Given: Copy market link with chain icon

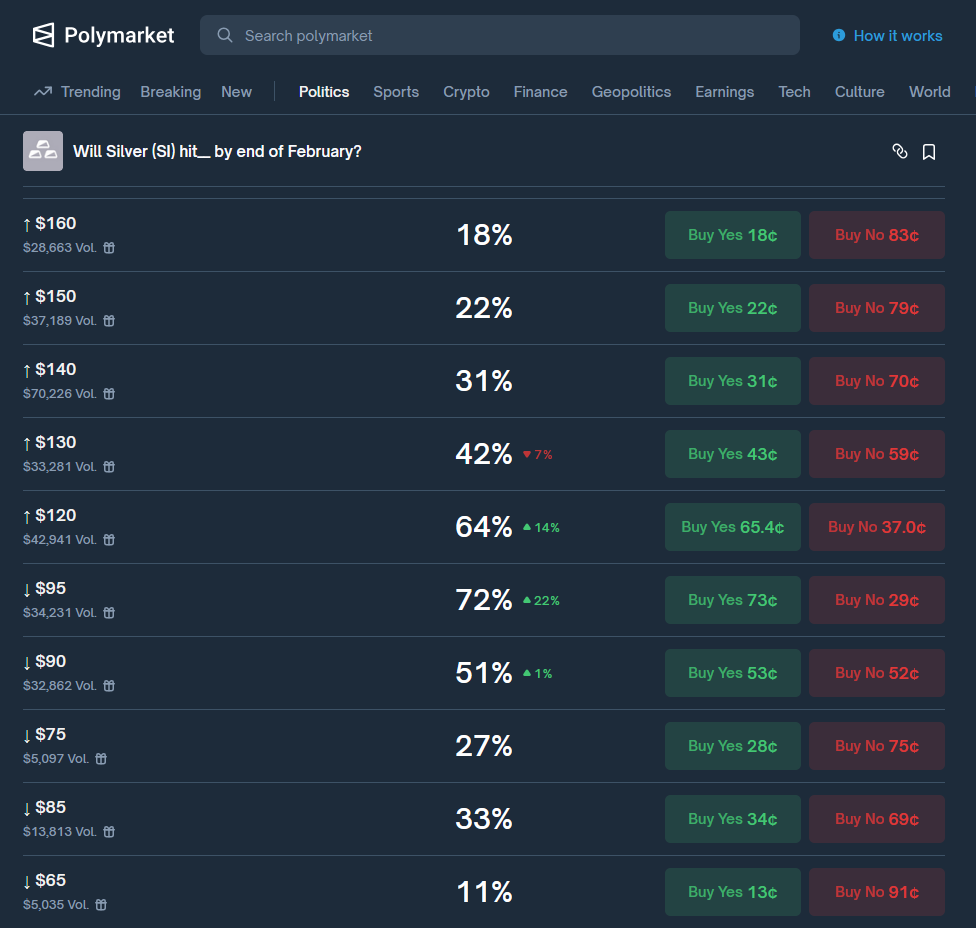Looking at the screenshot, I should tap(899, 151).
